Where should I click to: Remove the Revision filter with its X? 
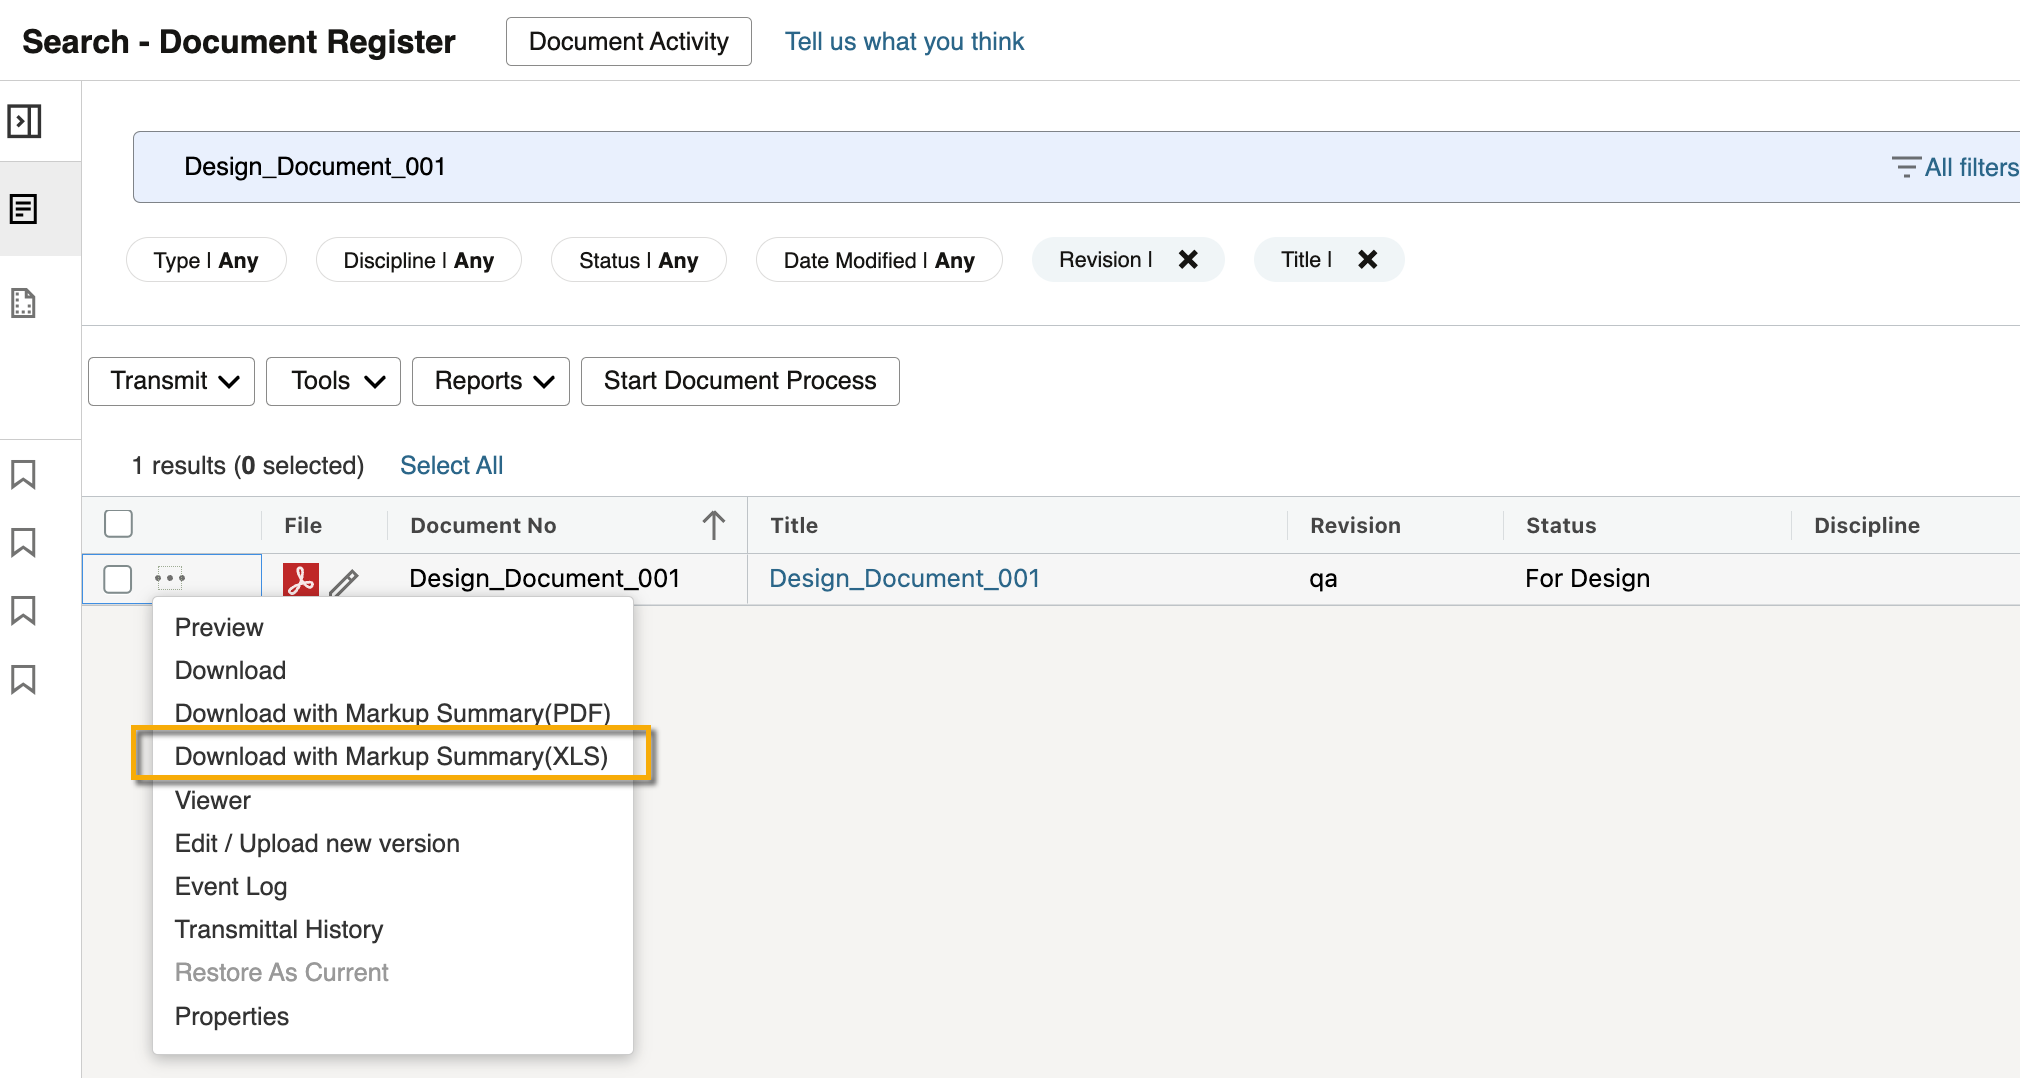click(1188, 260)
